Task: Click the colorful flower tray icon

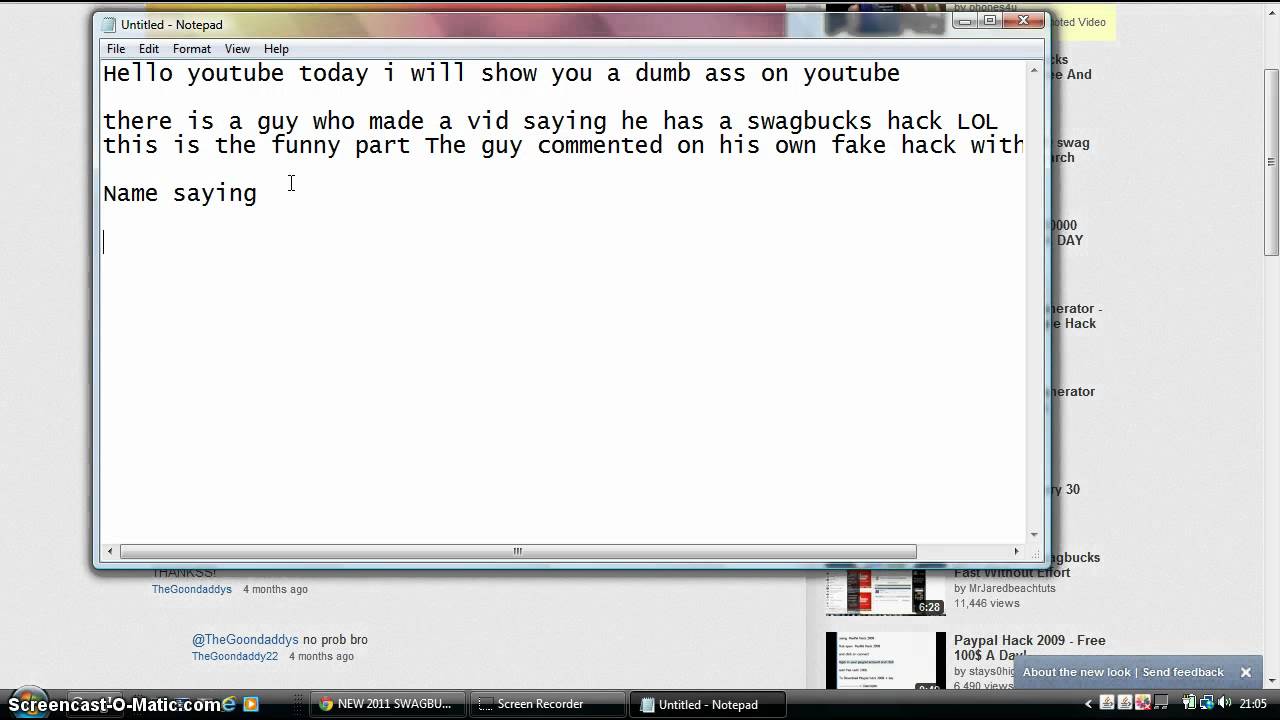Action: tap(1143, 703)
